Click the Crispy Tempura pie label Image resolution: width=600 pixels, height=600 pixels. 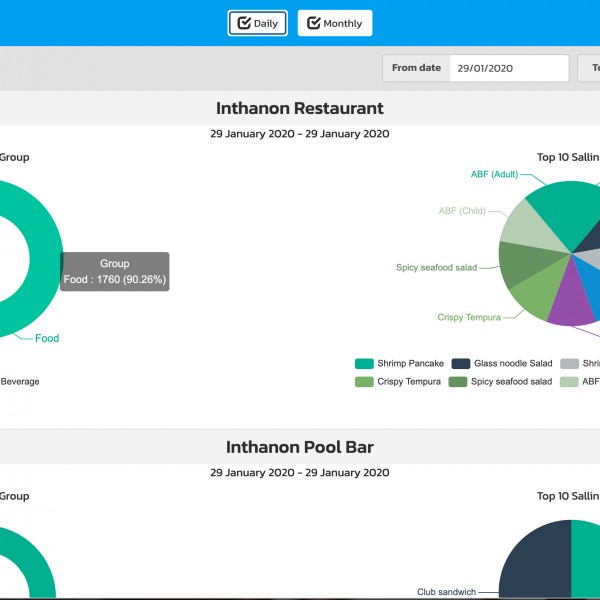coord(469,317)
